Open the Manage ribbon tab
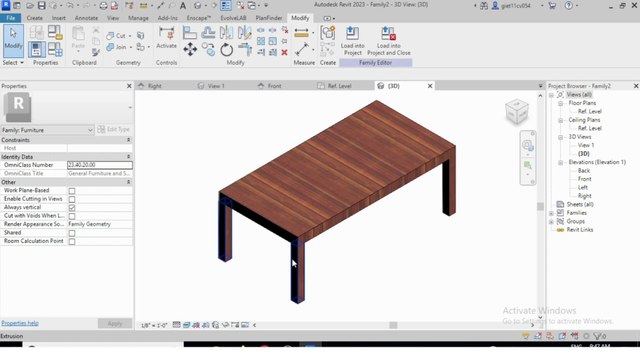Image resolution: width=640 pixels, height=360 pixels. (138, 18)
